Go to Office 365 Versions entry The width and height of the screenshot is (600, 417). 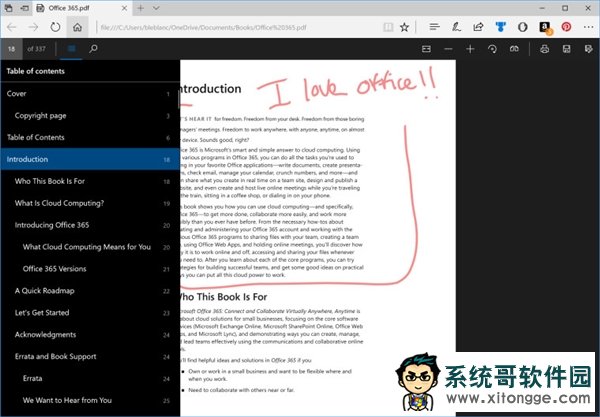(x=90, y=269)
